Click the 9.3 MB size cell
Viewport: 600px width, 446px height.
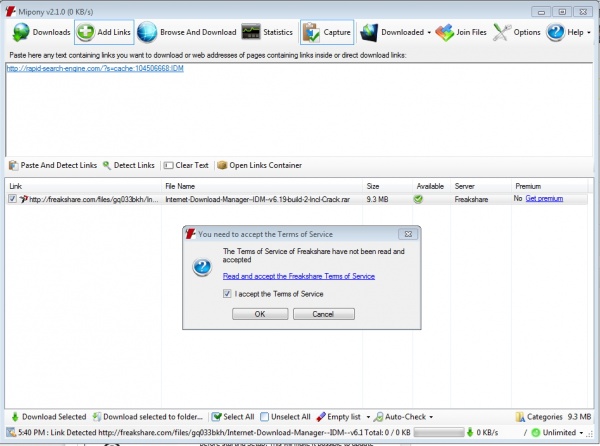(x=377, y=199)
